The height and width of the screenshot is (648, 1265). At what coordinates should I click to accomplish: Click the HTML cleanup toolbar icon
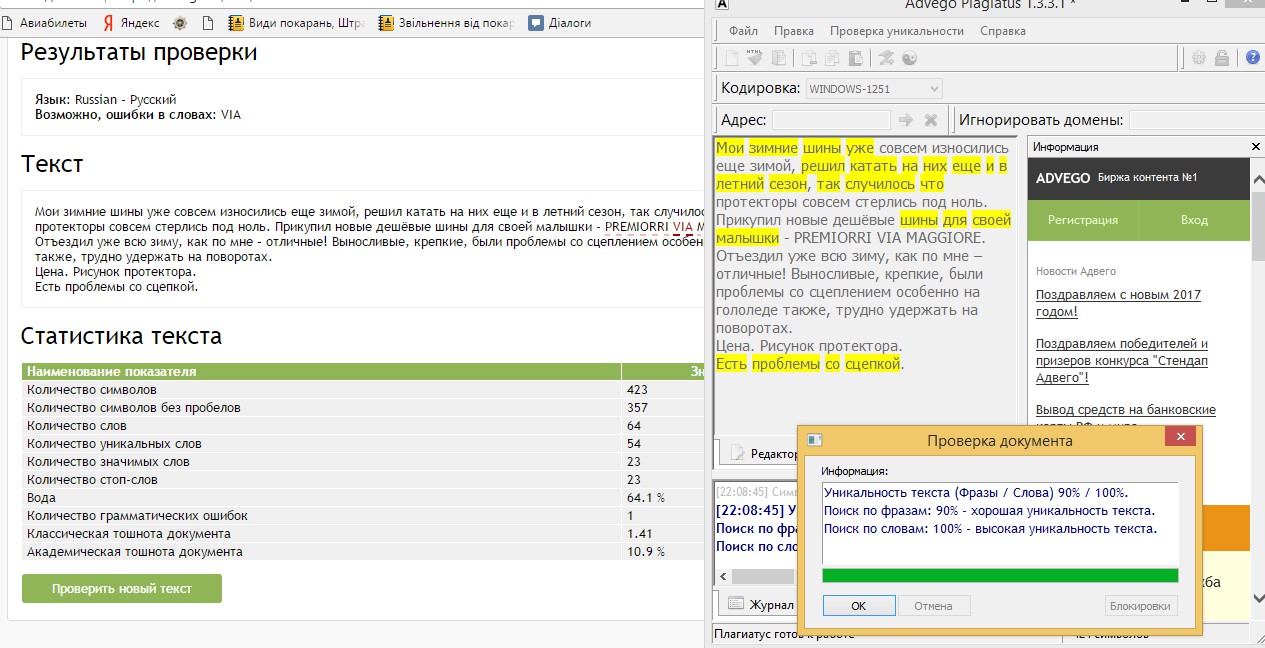click(x=754, y=58)
